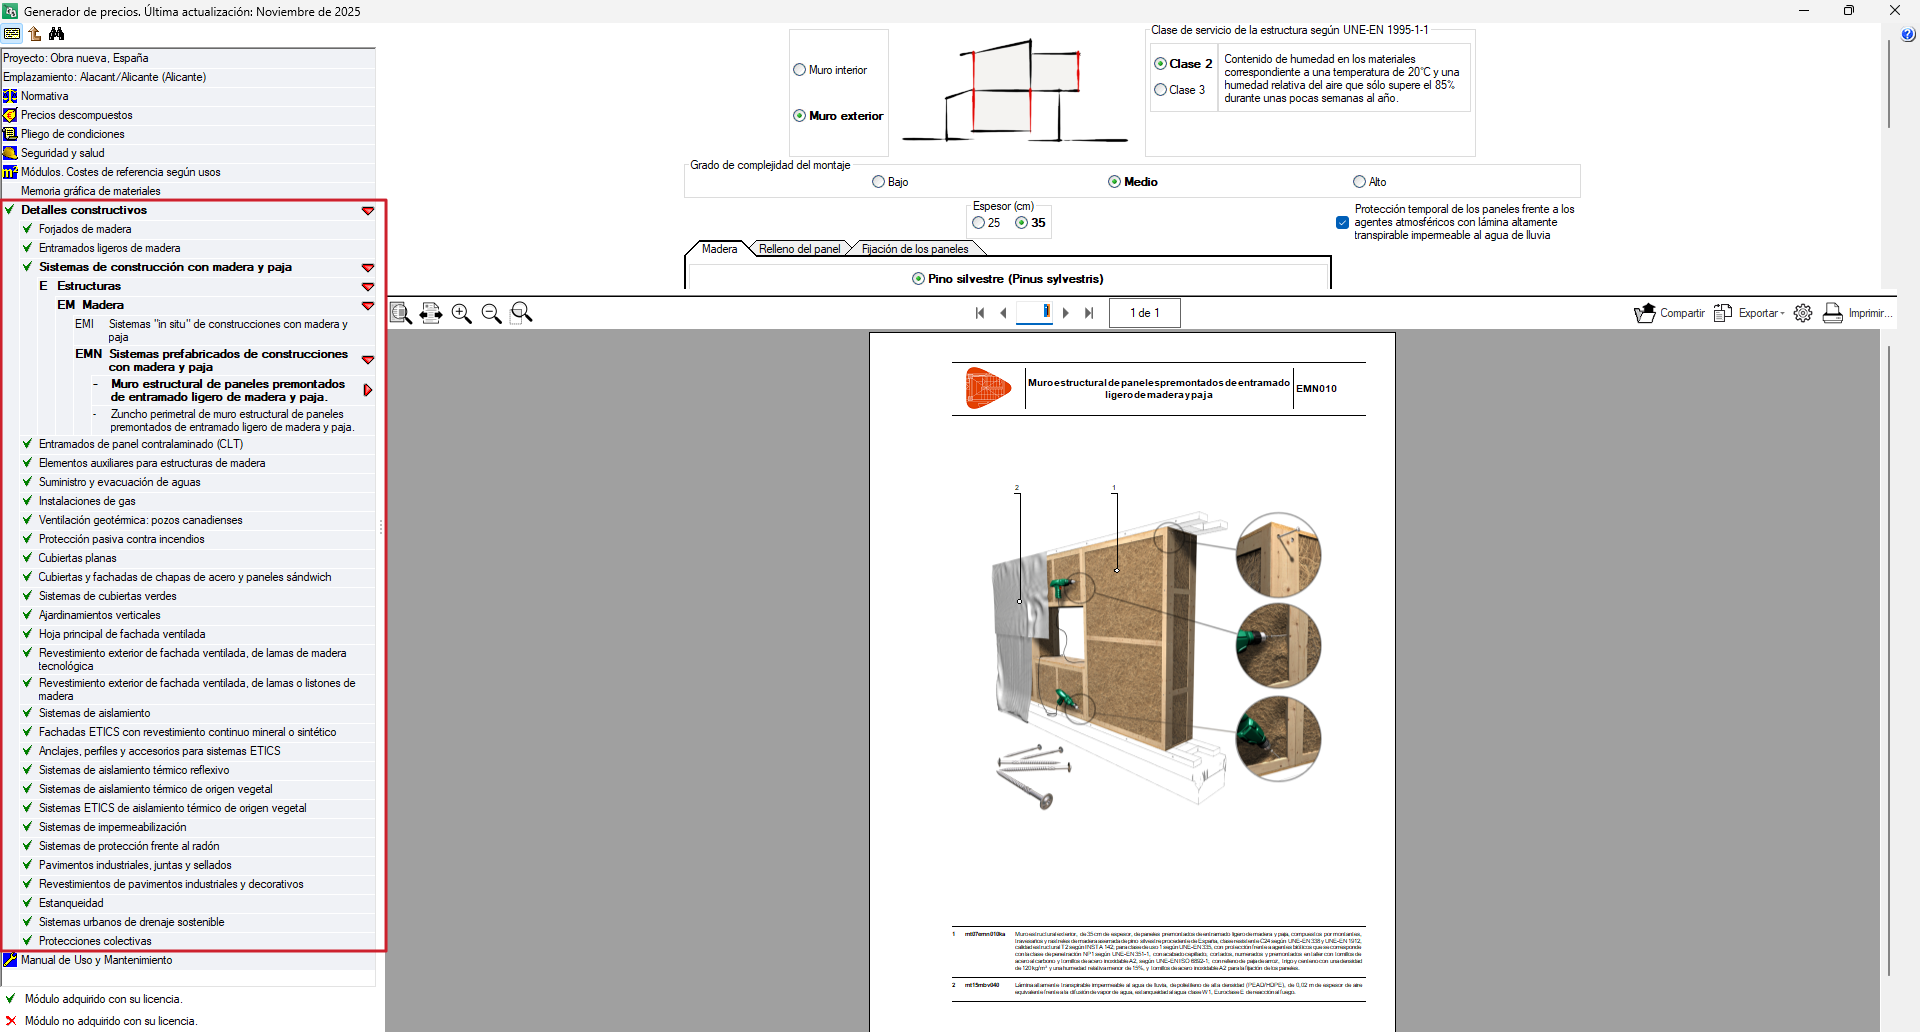The height and width of the screenshot is (1032, 1920).
Task: Zoom out of the document preview
Action: tap(491, 313)
